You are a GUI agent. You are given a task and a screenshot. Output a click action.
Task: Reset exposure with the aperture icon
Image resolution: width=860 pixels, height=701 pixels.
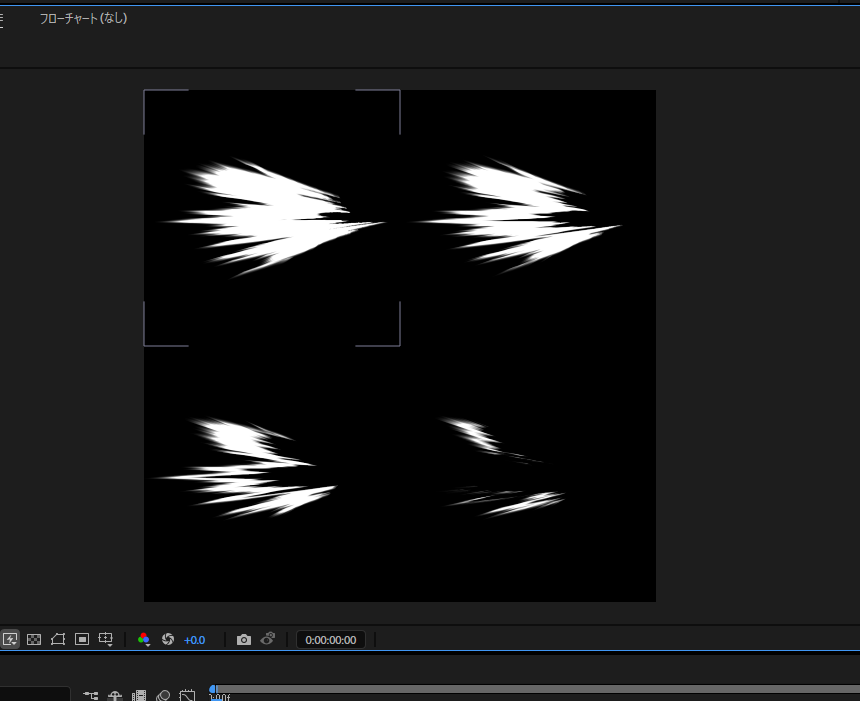(x=168, y=639)
